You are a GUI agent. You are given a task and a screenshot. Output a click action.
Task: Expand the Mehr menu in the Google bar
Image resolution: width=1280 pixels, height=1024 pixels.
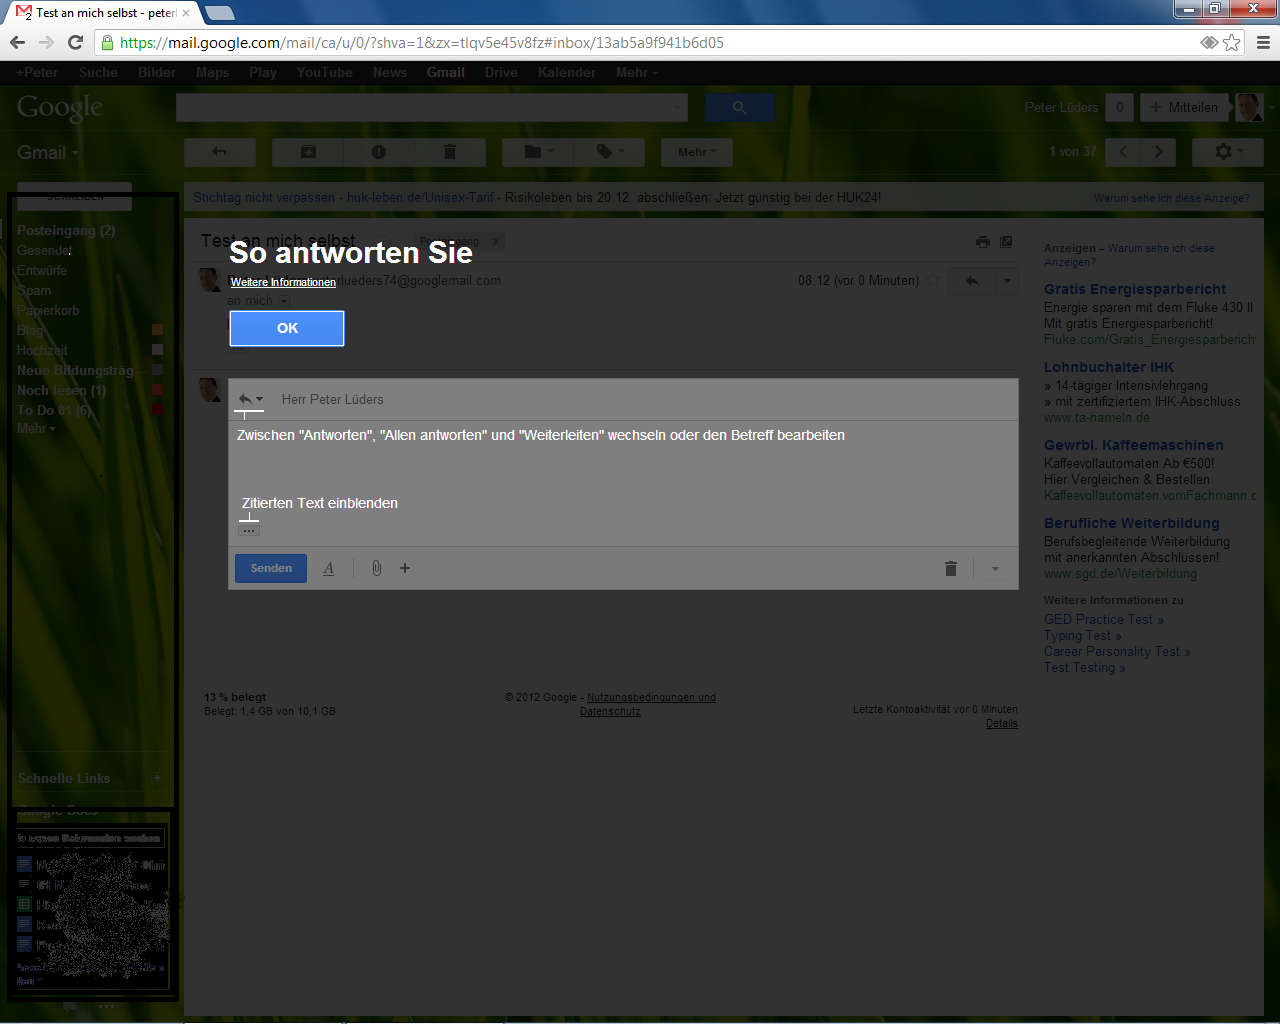click(x=636, y=72)
